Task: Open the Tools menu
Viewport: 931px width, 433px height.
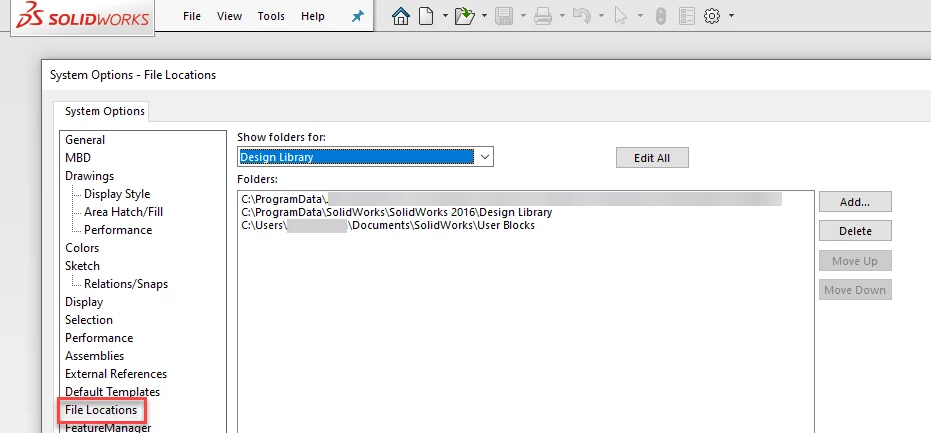Action: point(271,16)
